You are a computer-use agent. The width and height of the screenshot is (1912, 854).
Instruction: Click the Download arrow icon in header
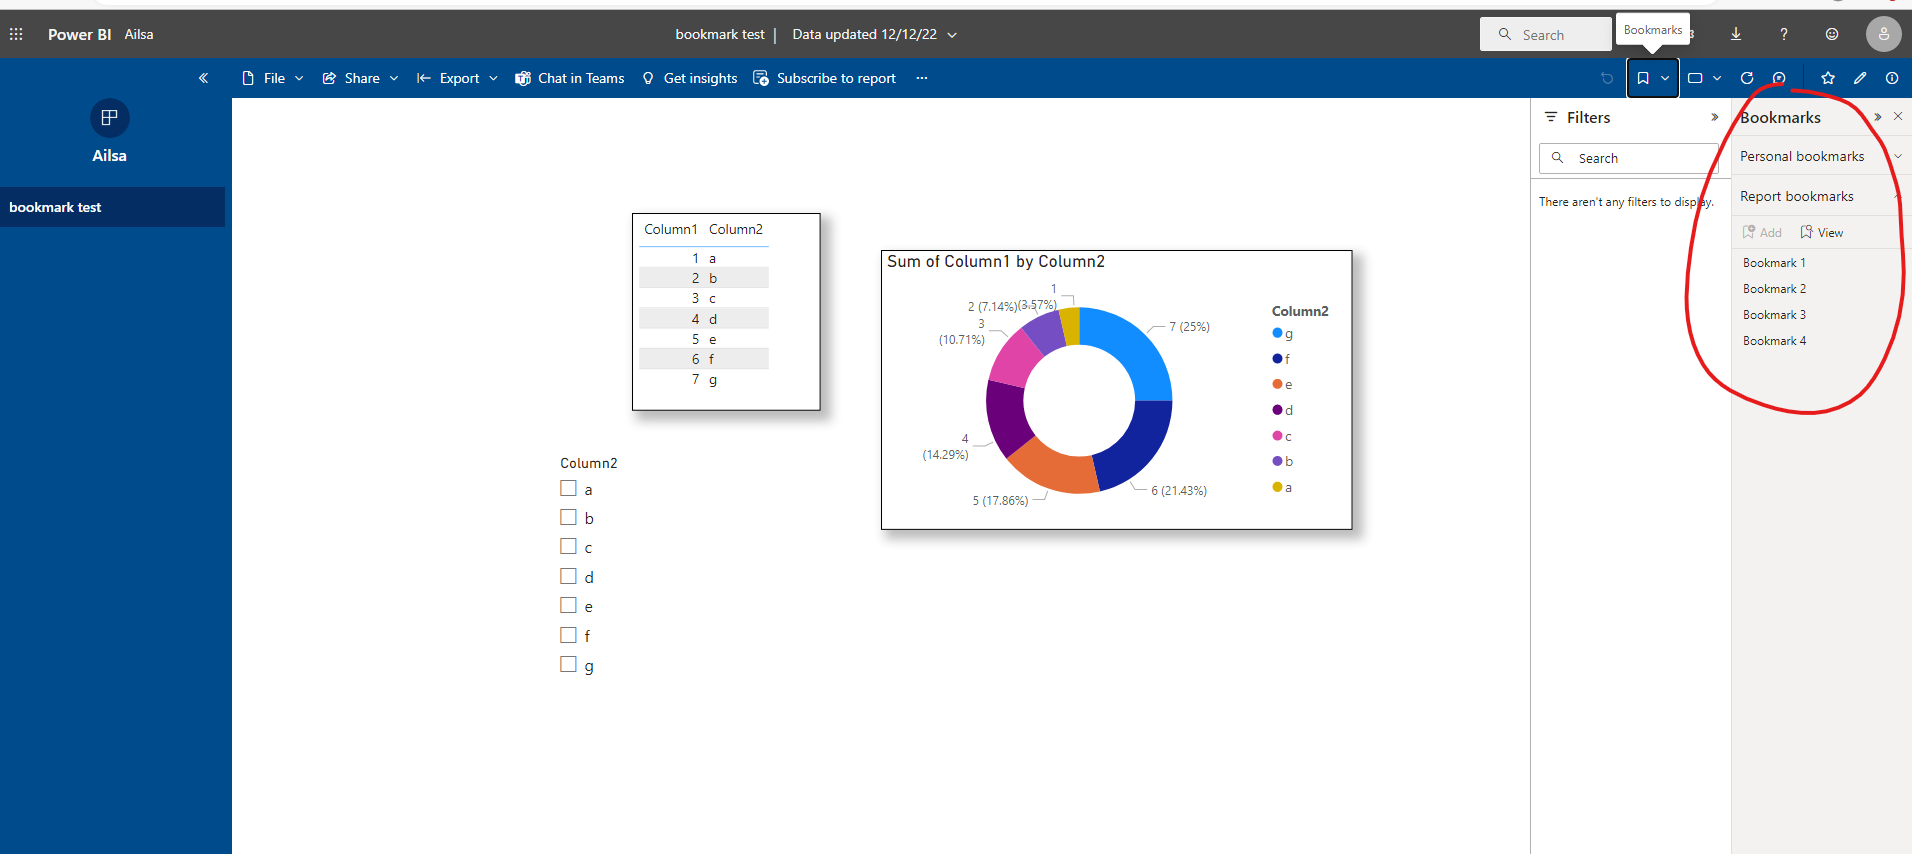click(1736, 34)
